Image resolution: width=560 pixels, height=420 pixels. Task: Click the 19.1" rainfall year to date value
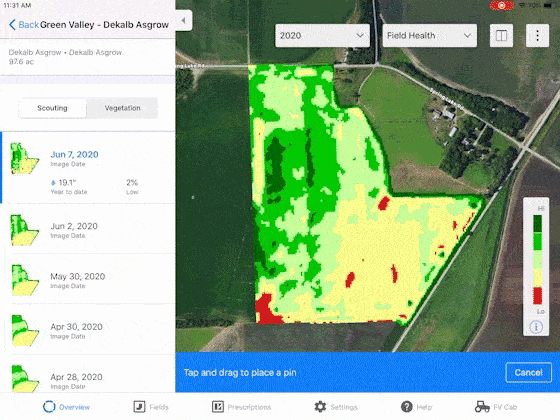click(x=67, y=183)
